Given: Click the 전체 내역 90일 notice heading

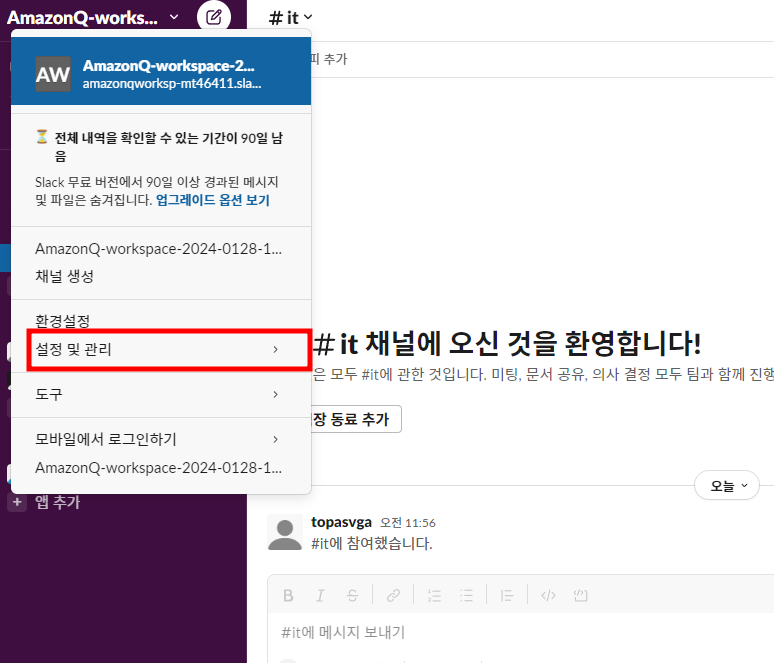Looking at the screenshot, I should point(168,147).
